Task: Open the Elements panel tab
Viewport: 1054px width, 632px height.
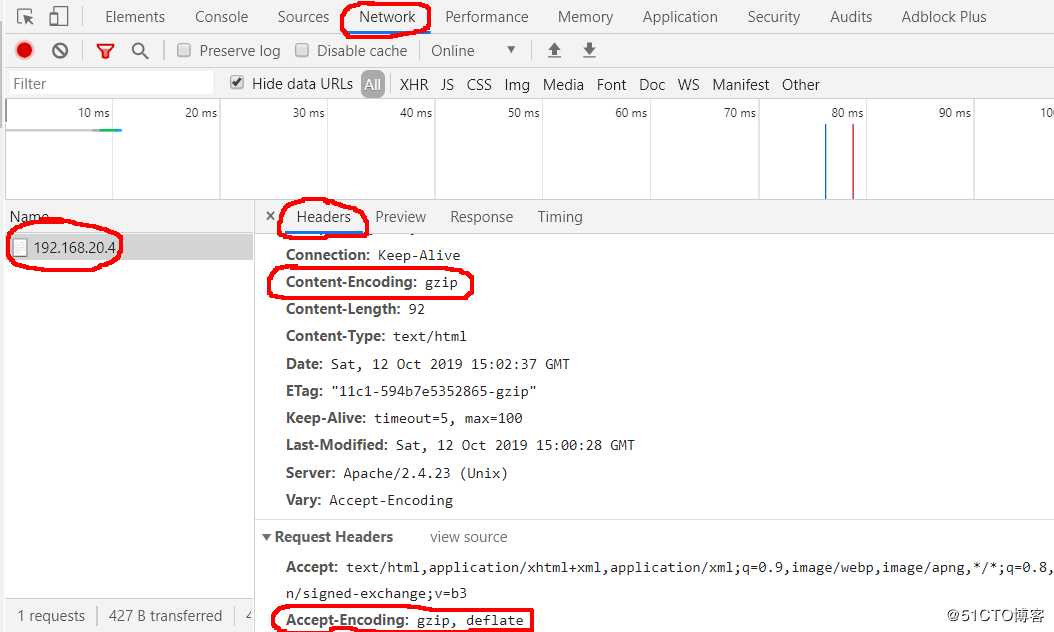Action: [135, 17]
